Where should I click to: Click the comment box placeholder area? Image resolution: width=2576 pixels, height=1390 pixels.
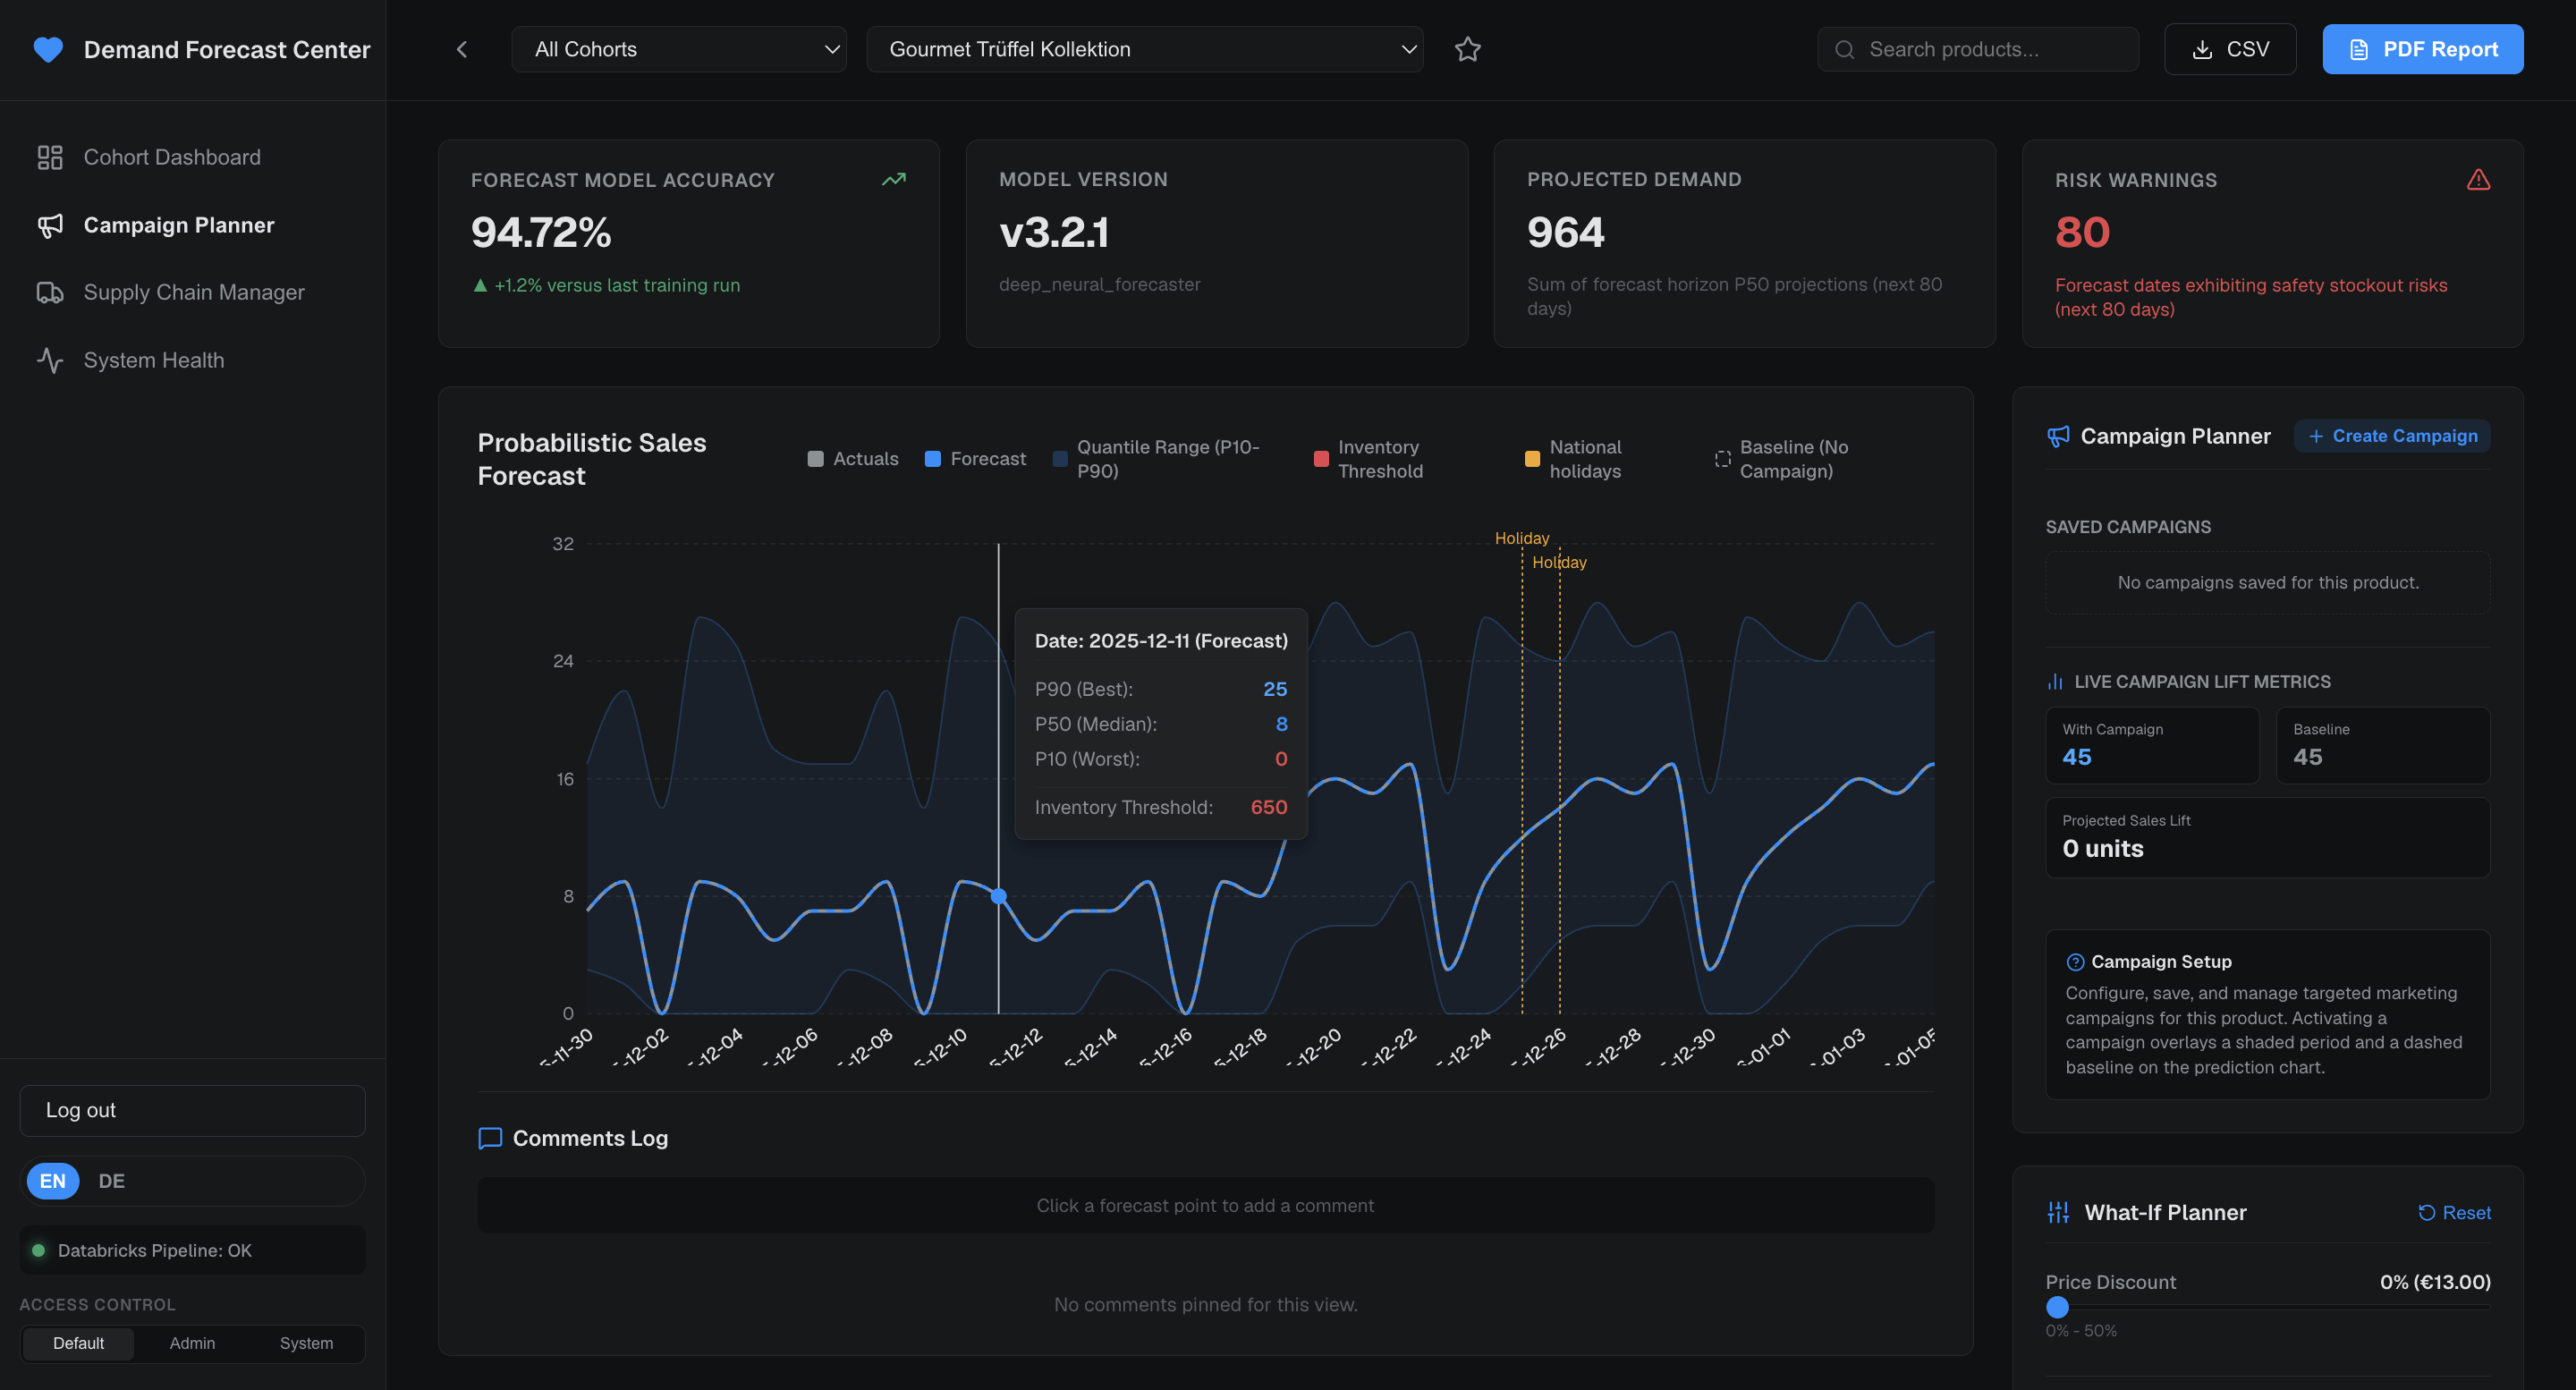pyautogui.click(x=1205, y=1205)
